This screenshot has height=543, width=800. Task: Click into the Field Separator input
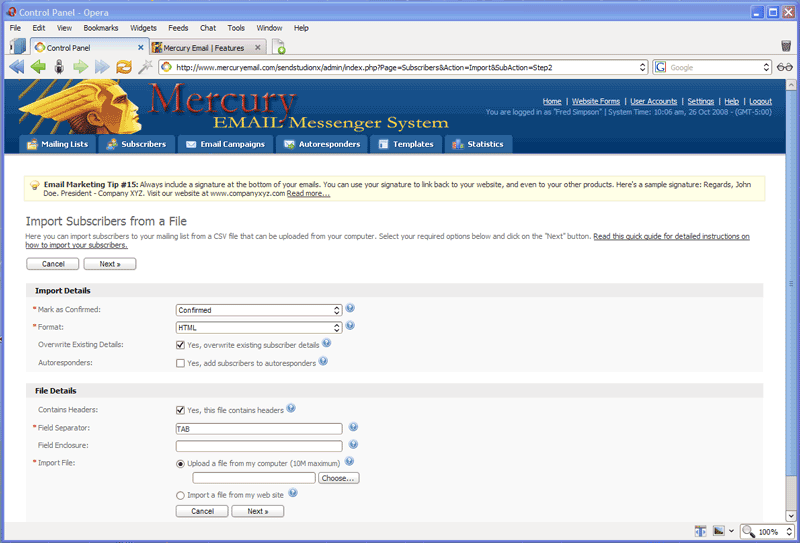(259, 429)
